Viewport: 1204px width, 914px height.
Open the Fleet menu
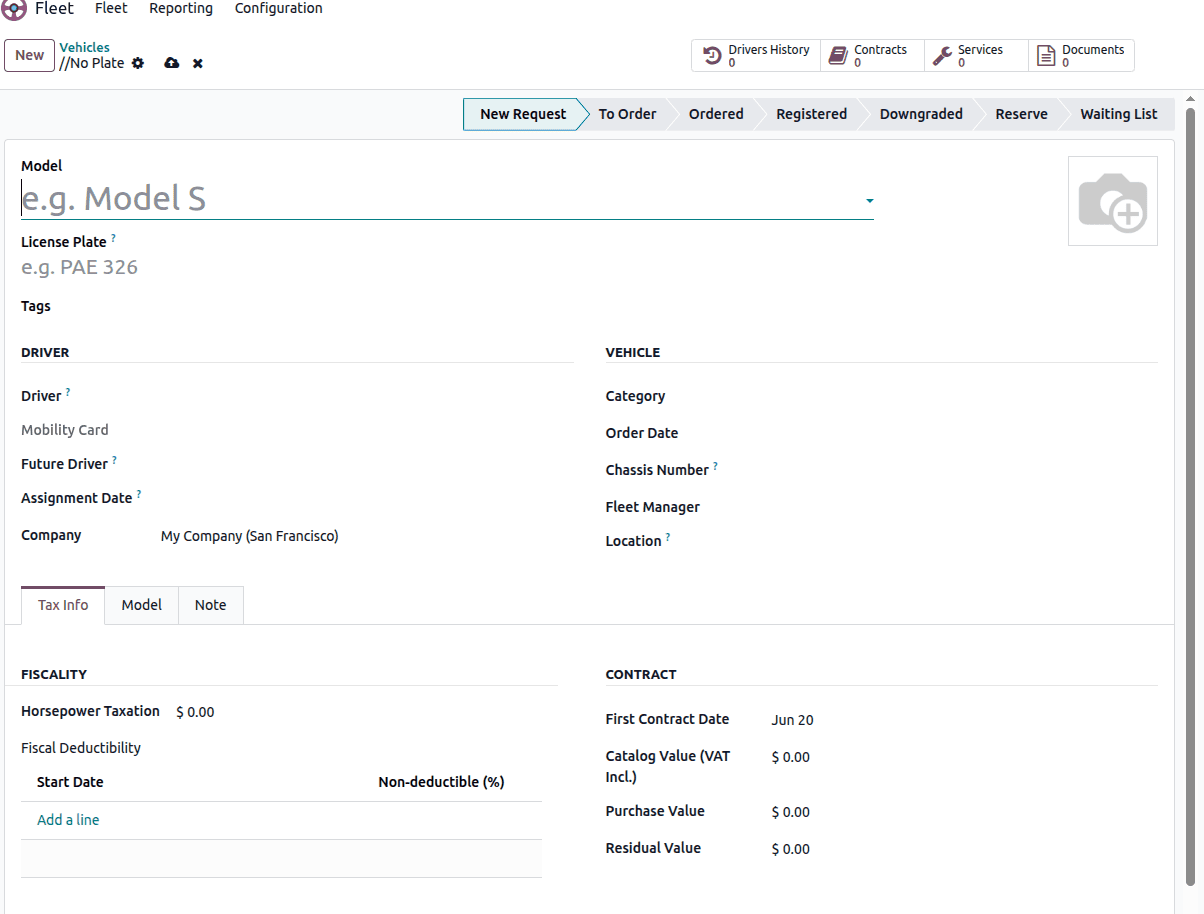[111, 8]
